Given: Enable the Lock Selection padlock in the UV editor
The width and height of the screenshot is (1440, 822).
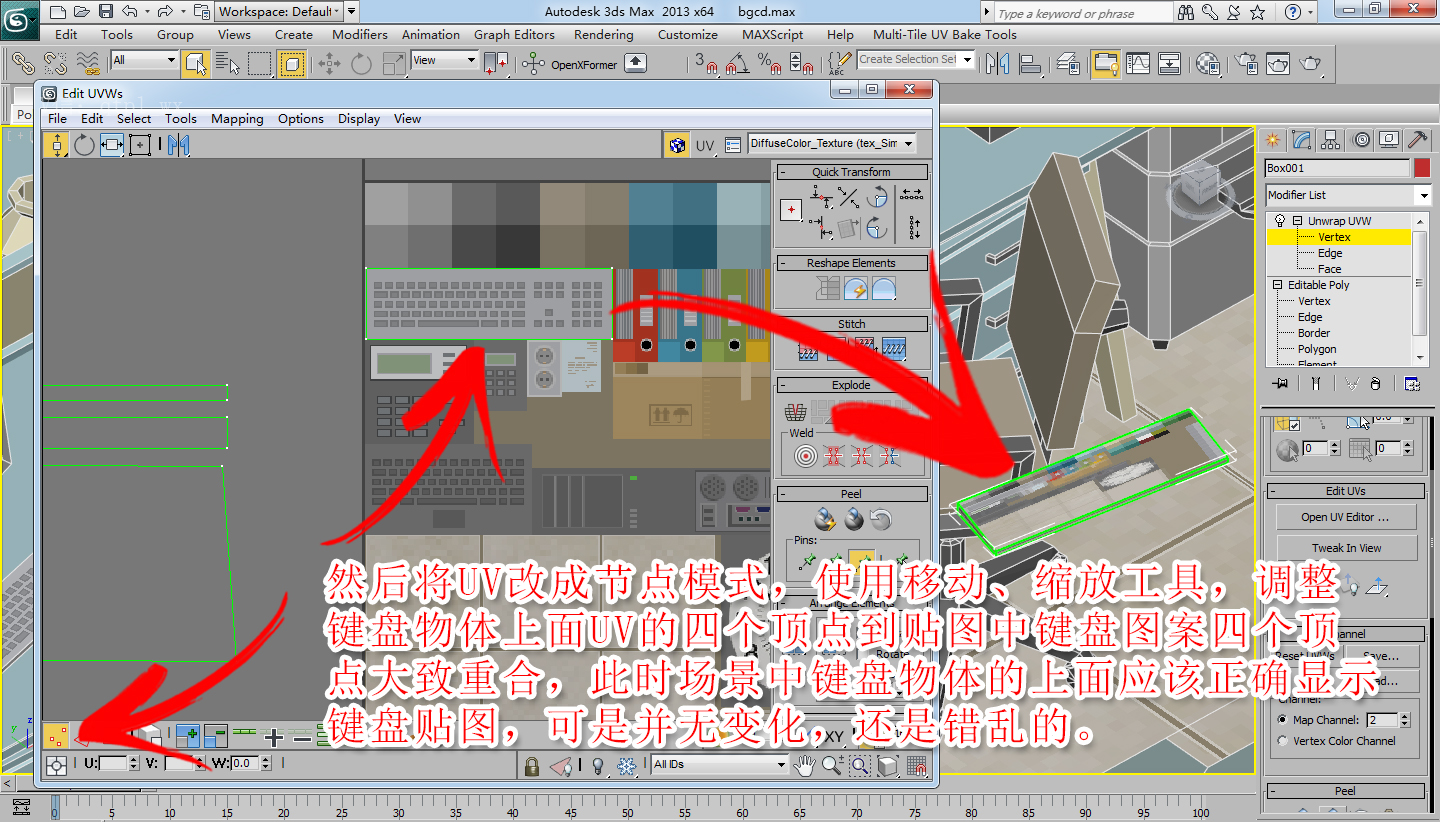Looking at the screenshot, I should coord(530,766).
